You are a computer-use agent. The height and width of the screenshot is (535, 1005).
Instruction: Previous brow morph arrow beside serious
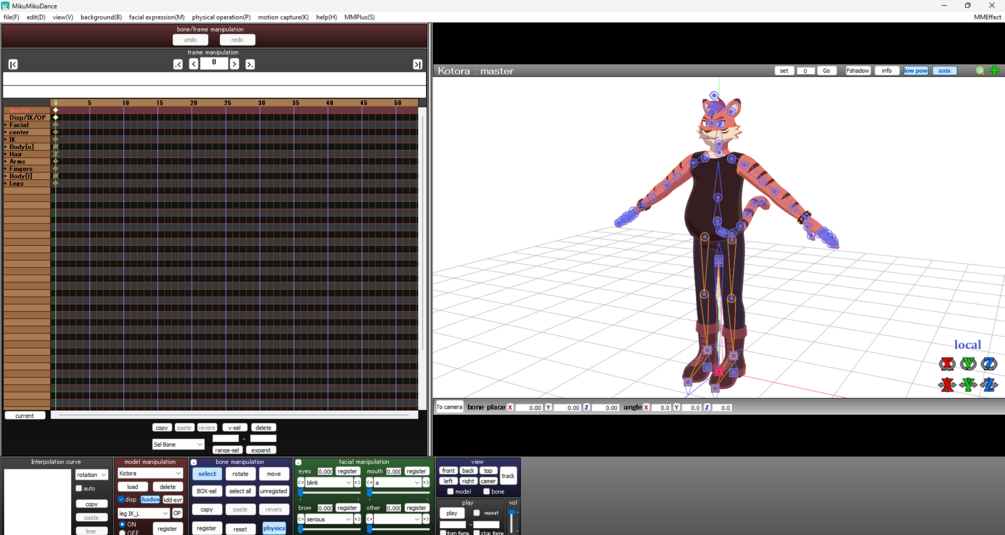click(x=301, y=519)
